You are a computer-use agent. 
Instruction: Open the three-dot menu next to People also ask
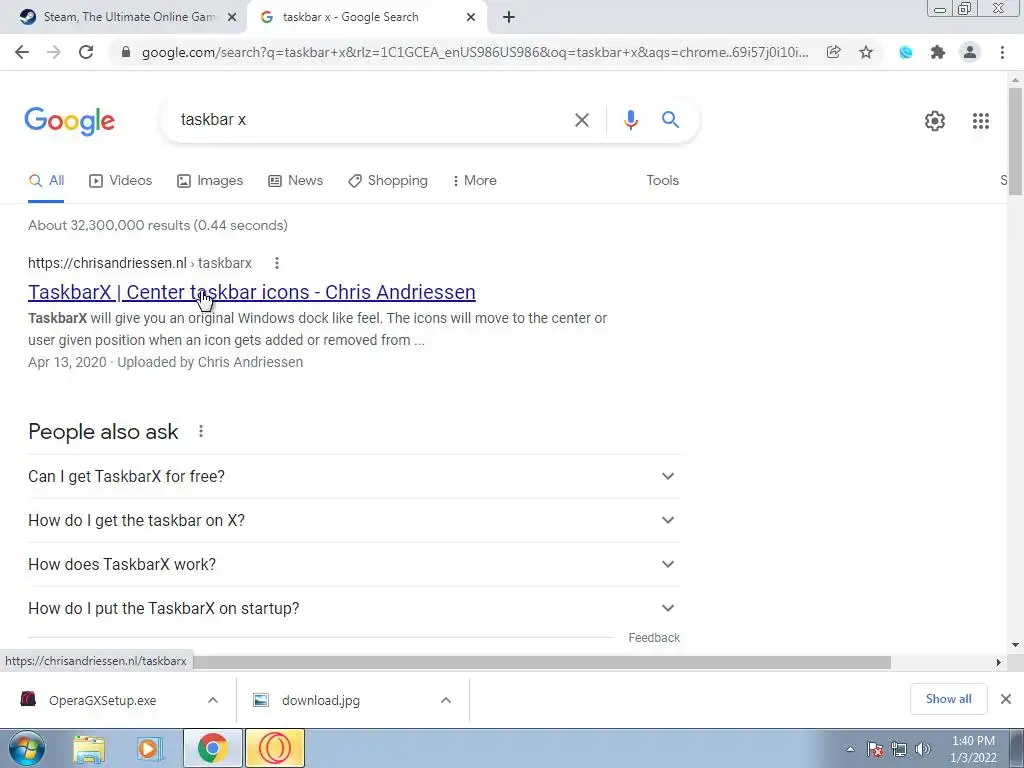(201, 431)
